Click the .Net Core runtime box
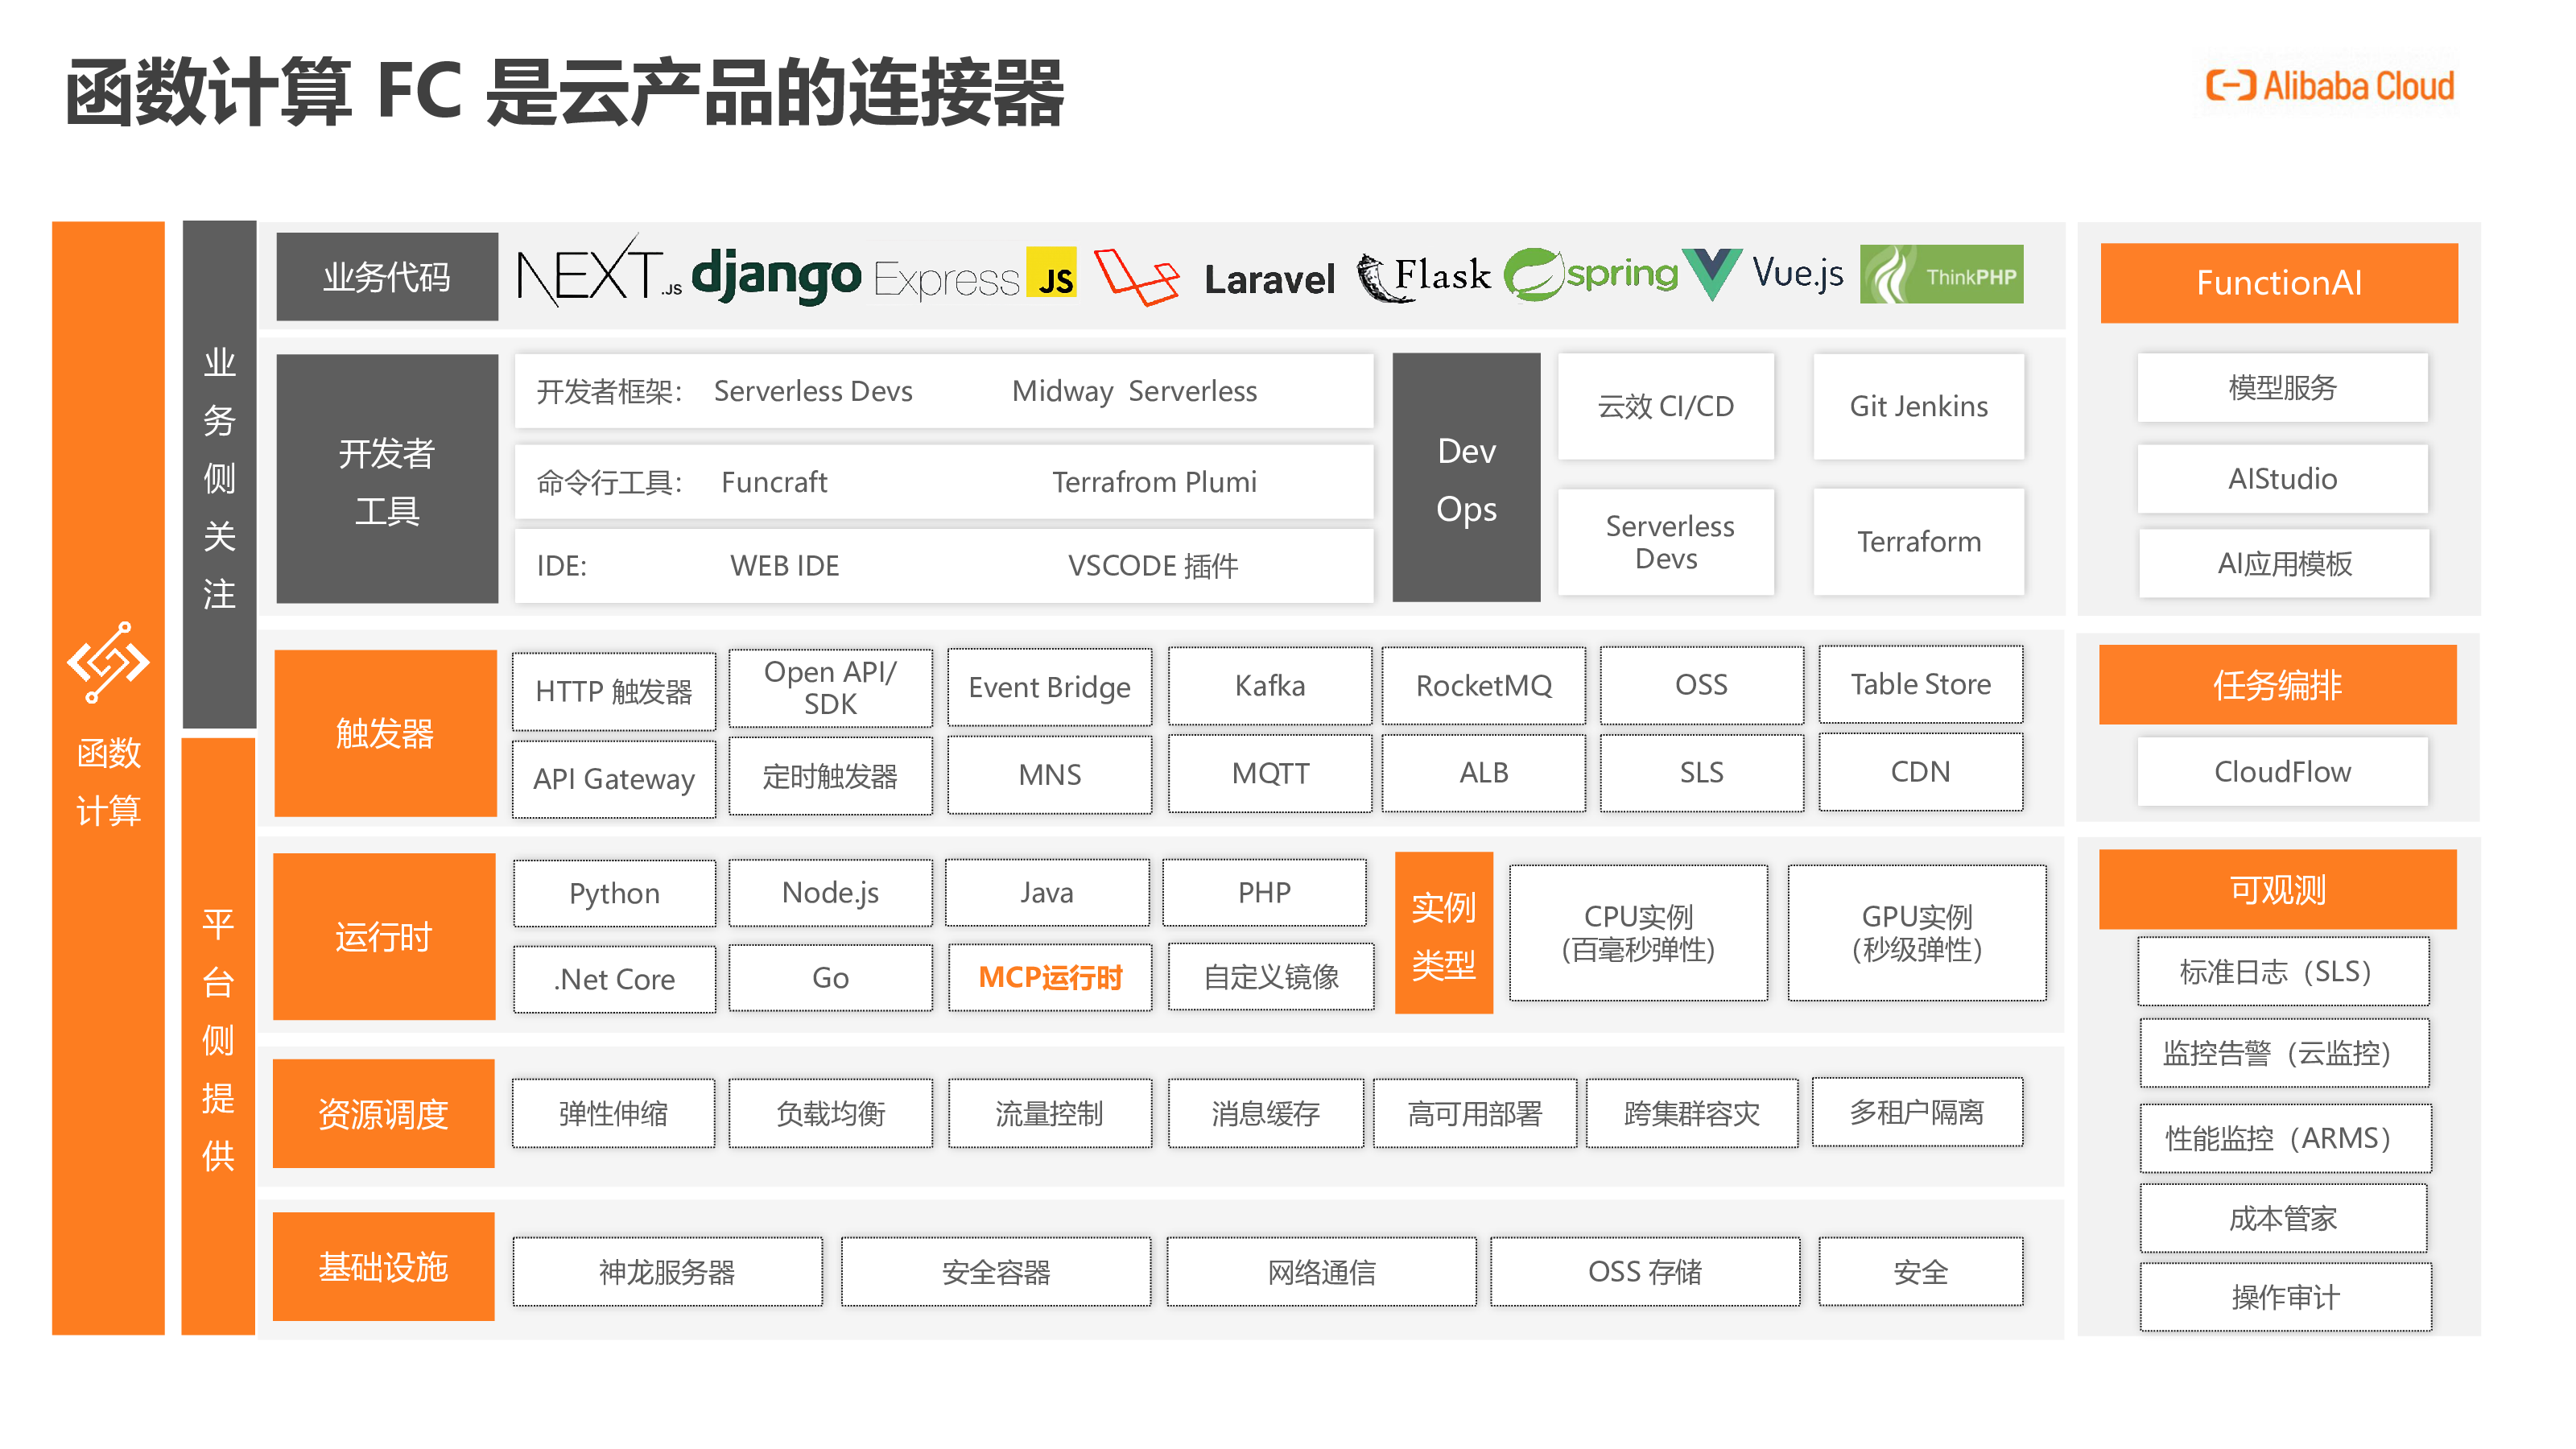Viewport: 2576px width, 1449px height. (x=614, y=979)
